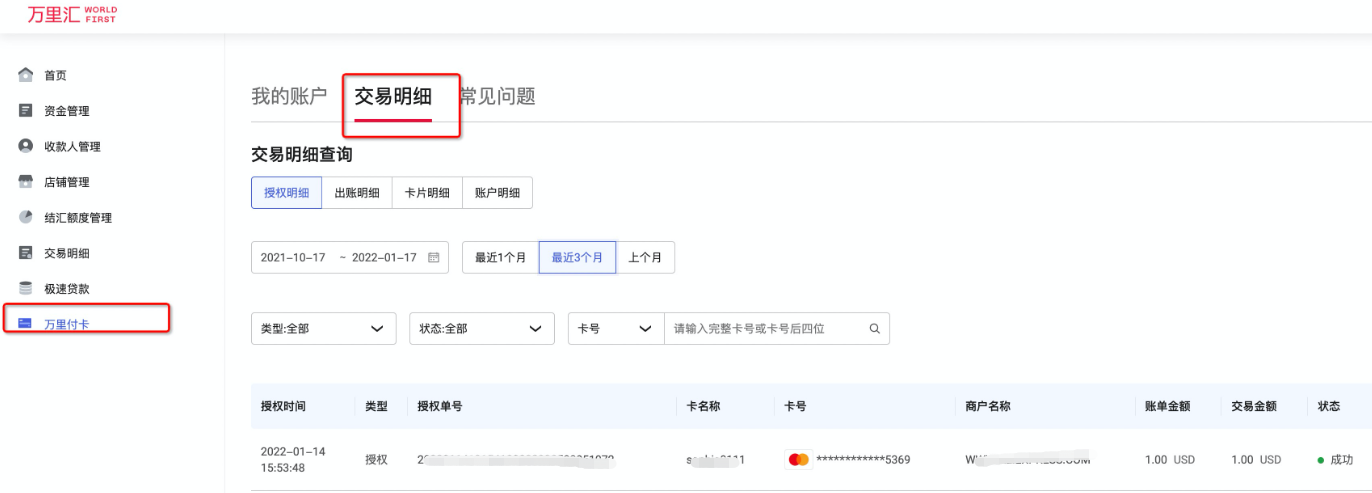Click the 上个月 button
This screenshot has width=1372, height=493.
pos(645,257)
